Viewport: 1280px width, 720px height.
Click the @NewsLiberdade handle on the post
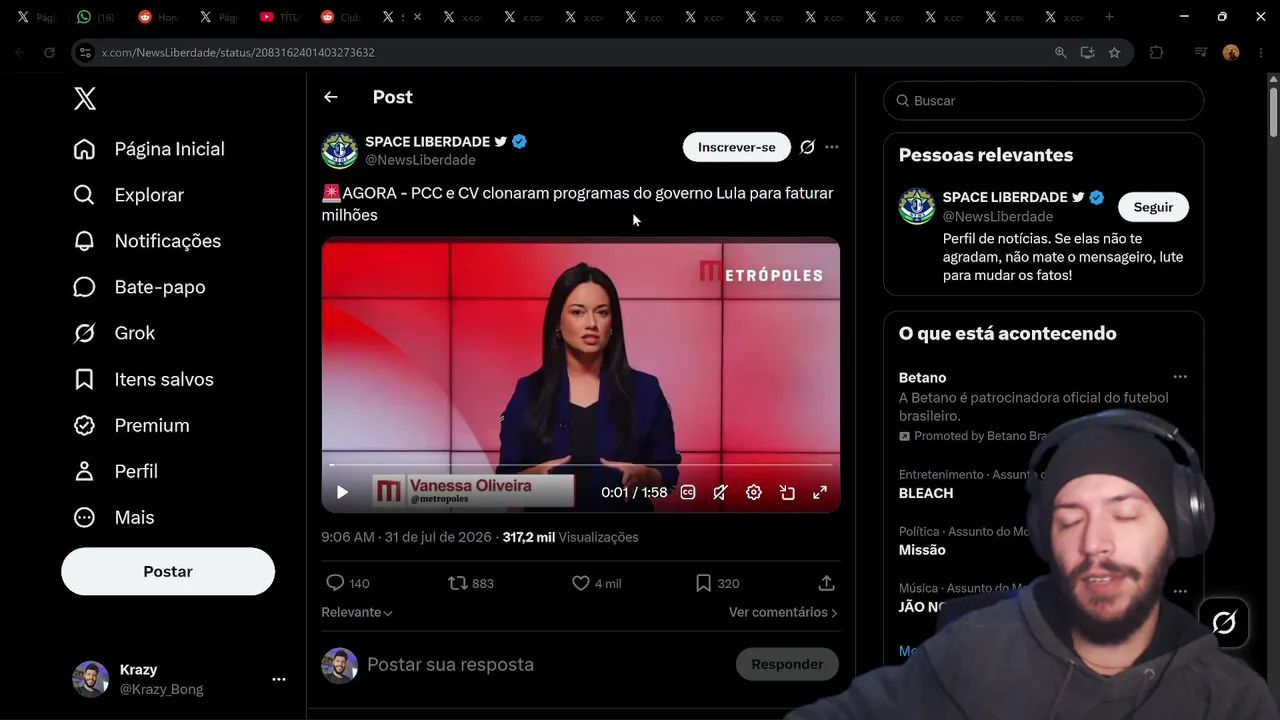click(x=420, y=160)
